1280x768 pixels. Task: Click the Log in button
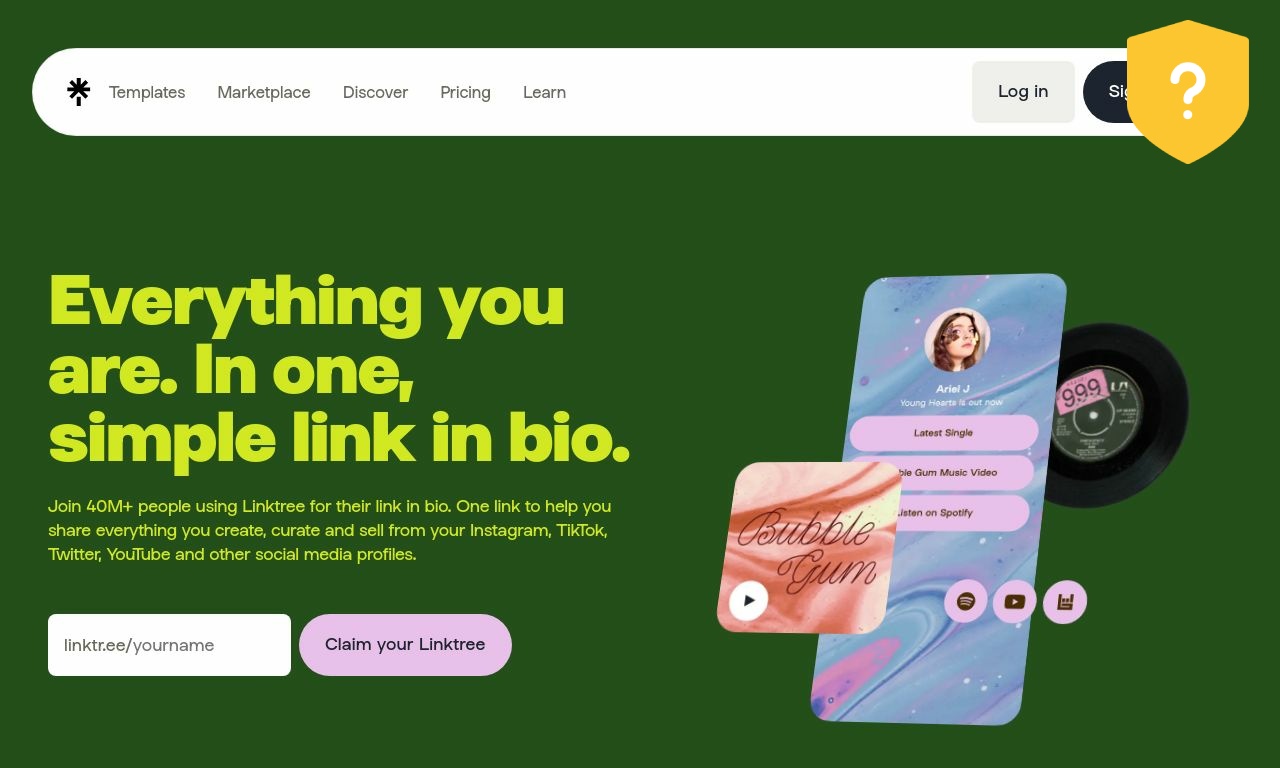click(1023, 92)
